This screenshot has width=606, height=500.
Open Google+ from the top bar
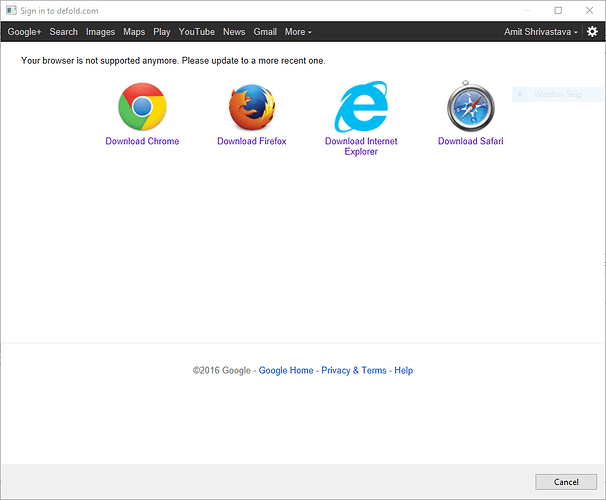click(x=24, y=32)
